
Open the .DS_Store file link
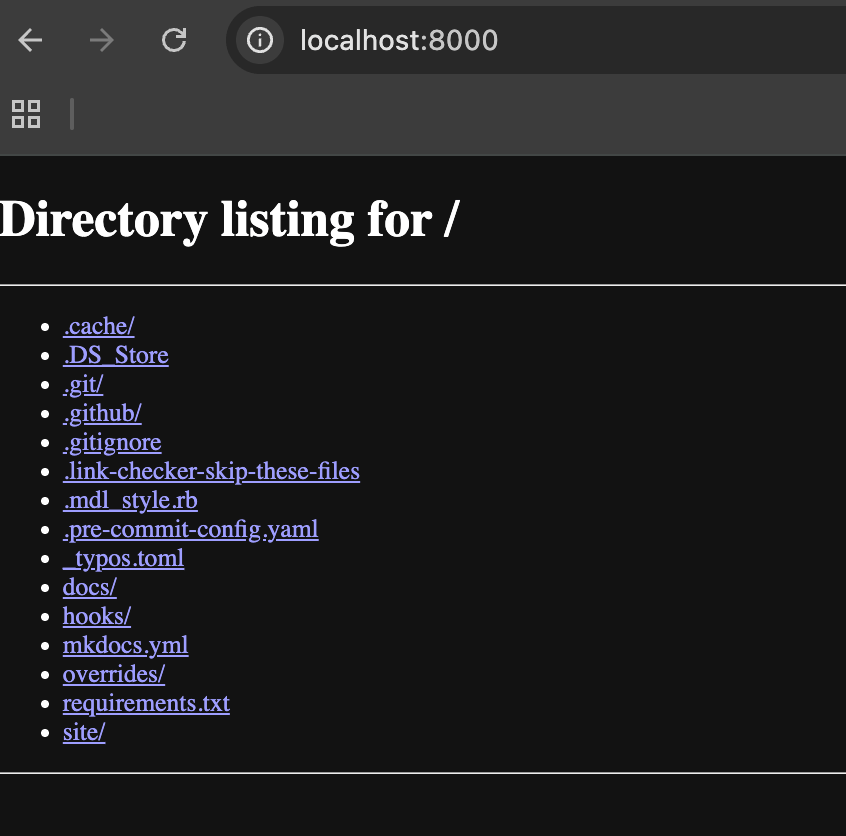point(115,355)
